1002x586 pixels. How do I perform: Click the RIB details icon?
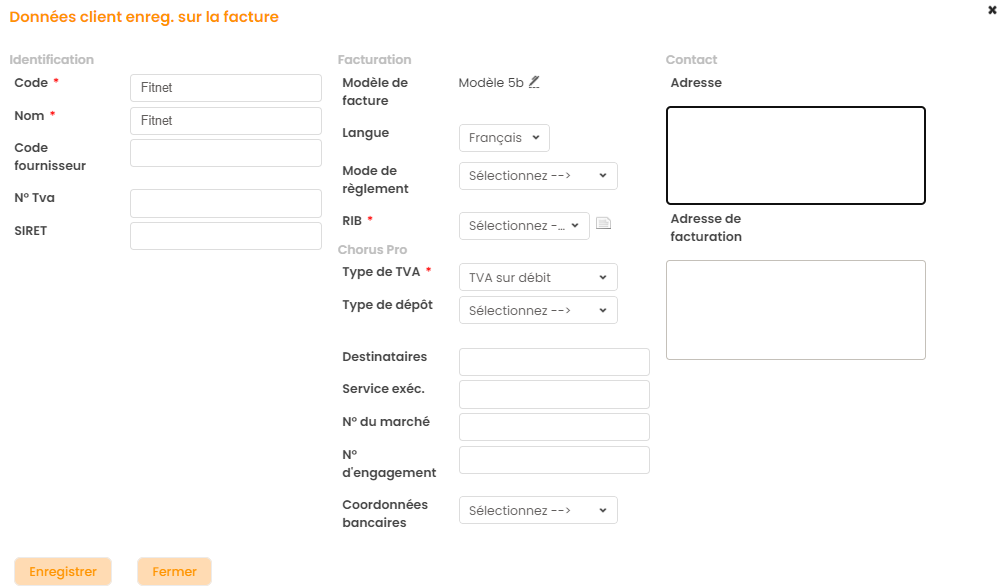coord(603,224)
